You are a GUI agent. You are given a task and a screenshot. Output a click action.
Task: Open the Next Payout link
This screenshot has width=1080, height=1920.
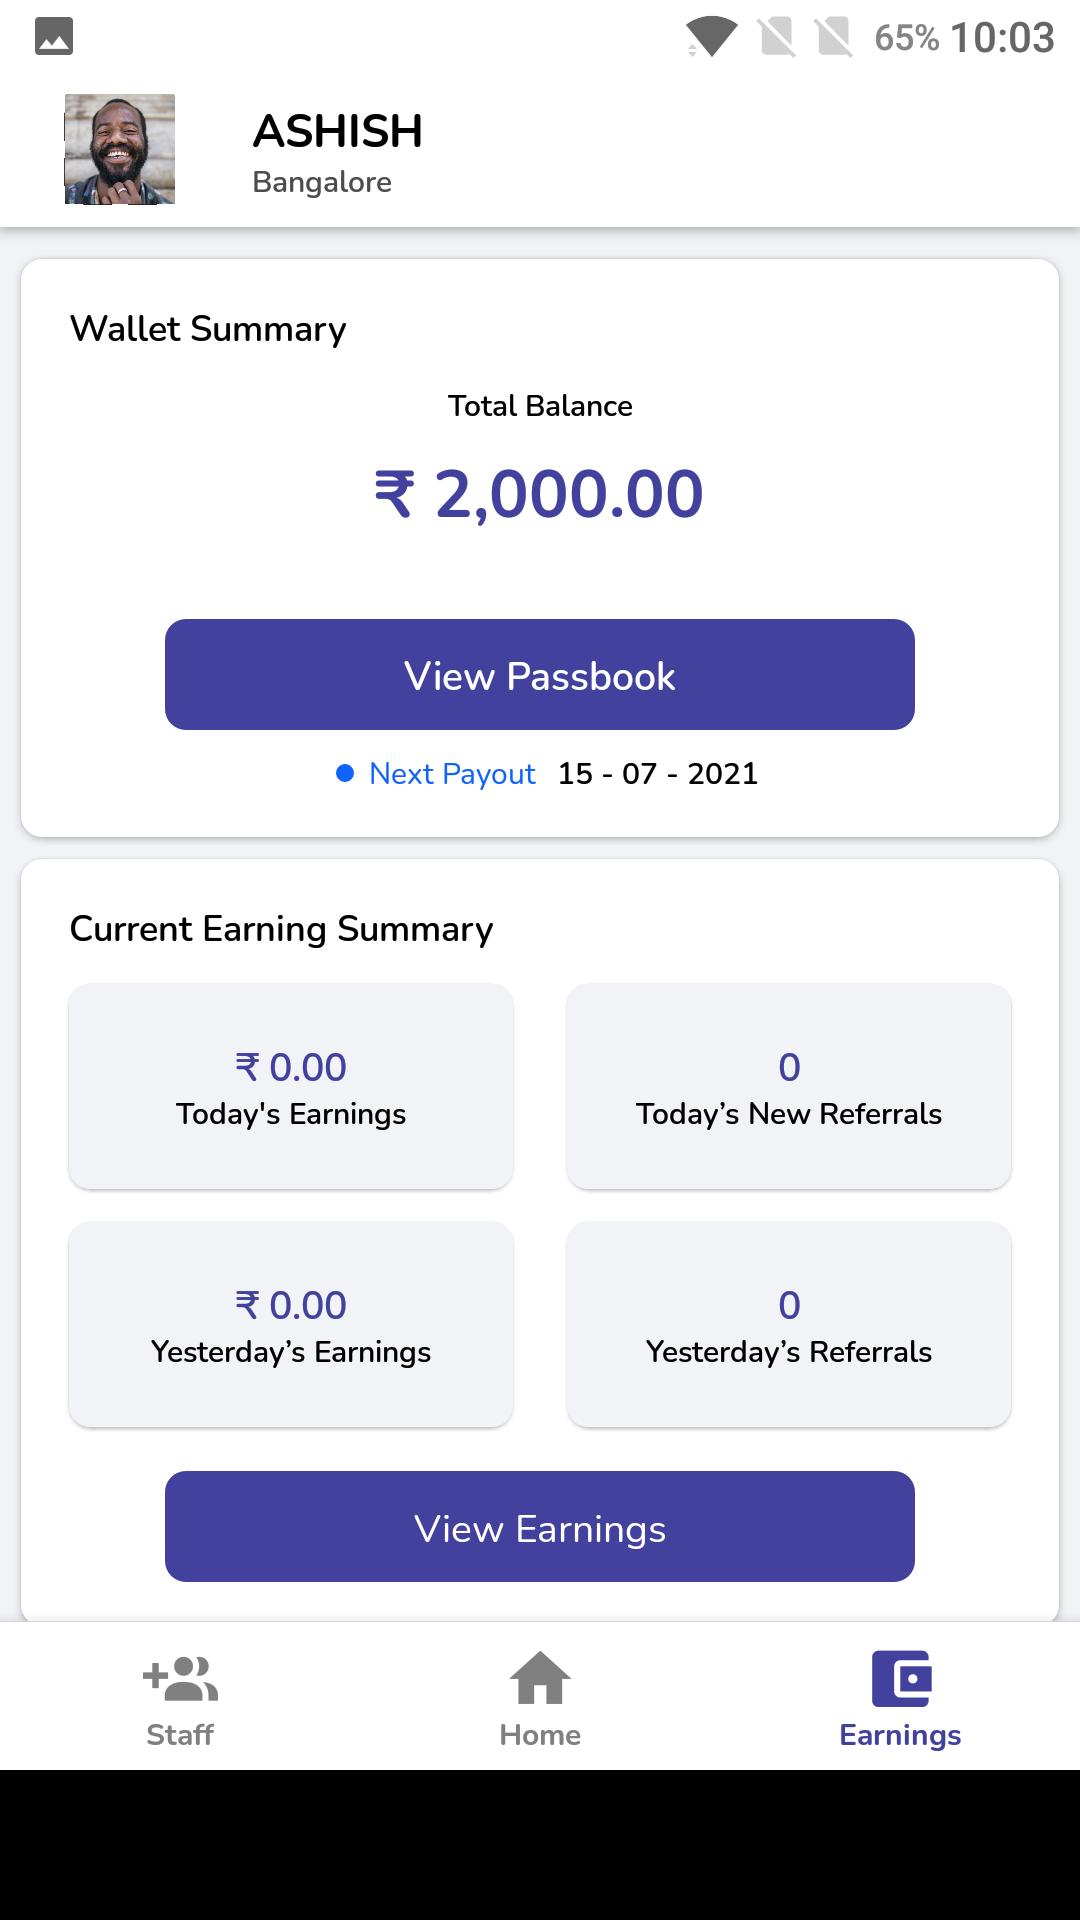click(452, 774)
